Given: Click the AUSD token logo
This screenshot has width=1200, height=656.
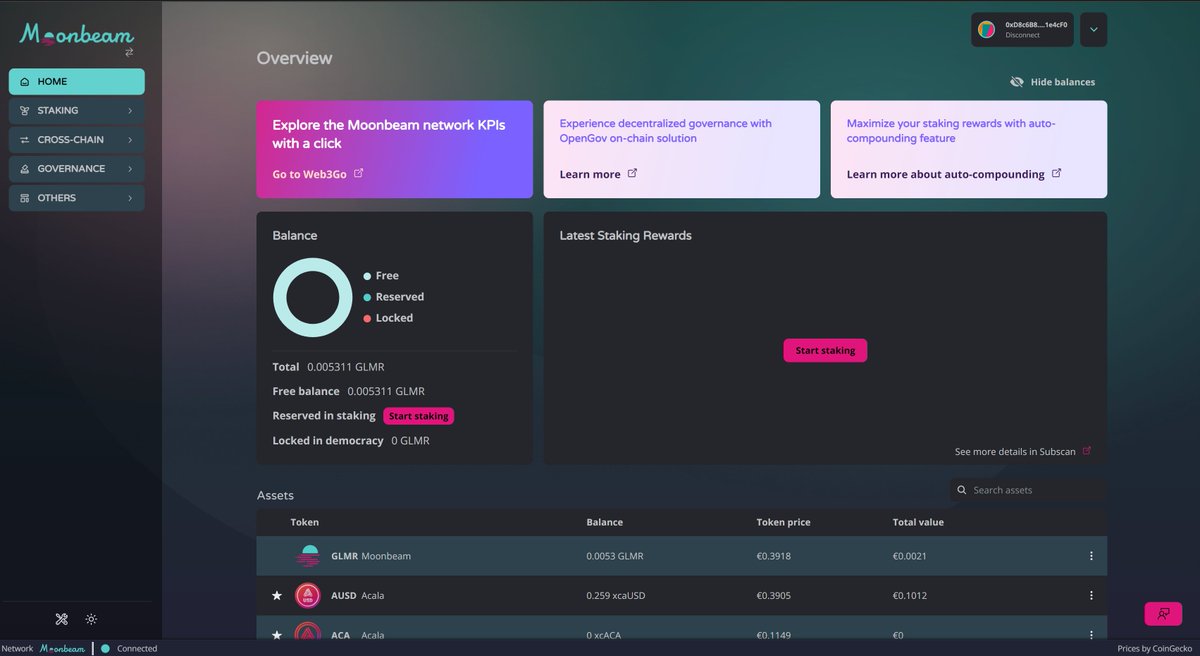Looking at the screenshot, I should pyautogui.click(x=308, y=595).
